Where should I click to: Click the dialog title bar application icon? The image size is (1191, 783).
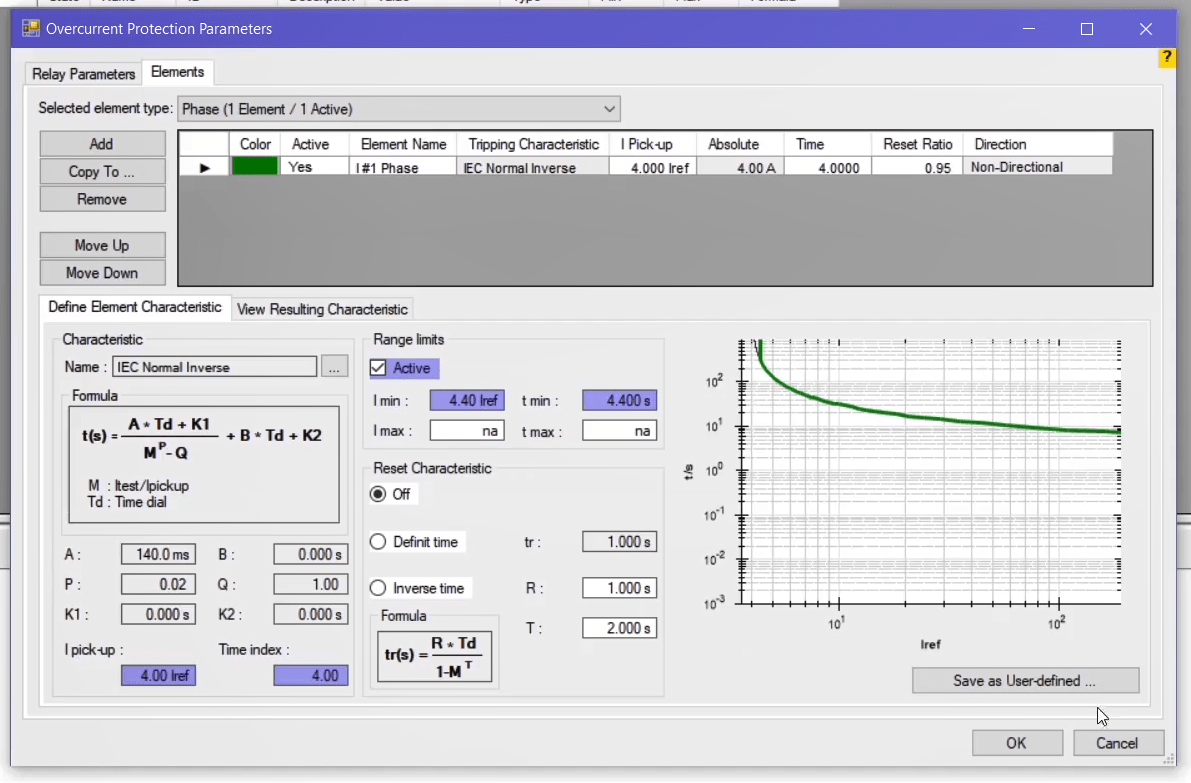pyautogui.click(x=30, y=28)
